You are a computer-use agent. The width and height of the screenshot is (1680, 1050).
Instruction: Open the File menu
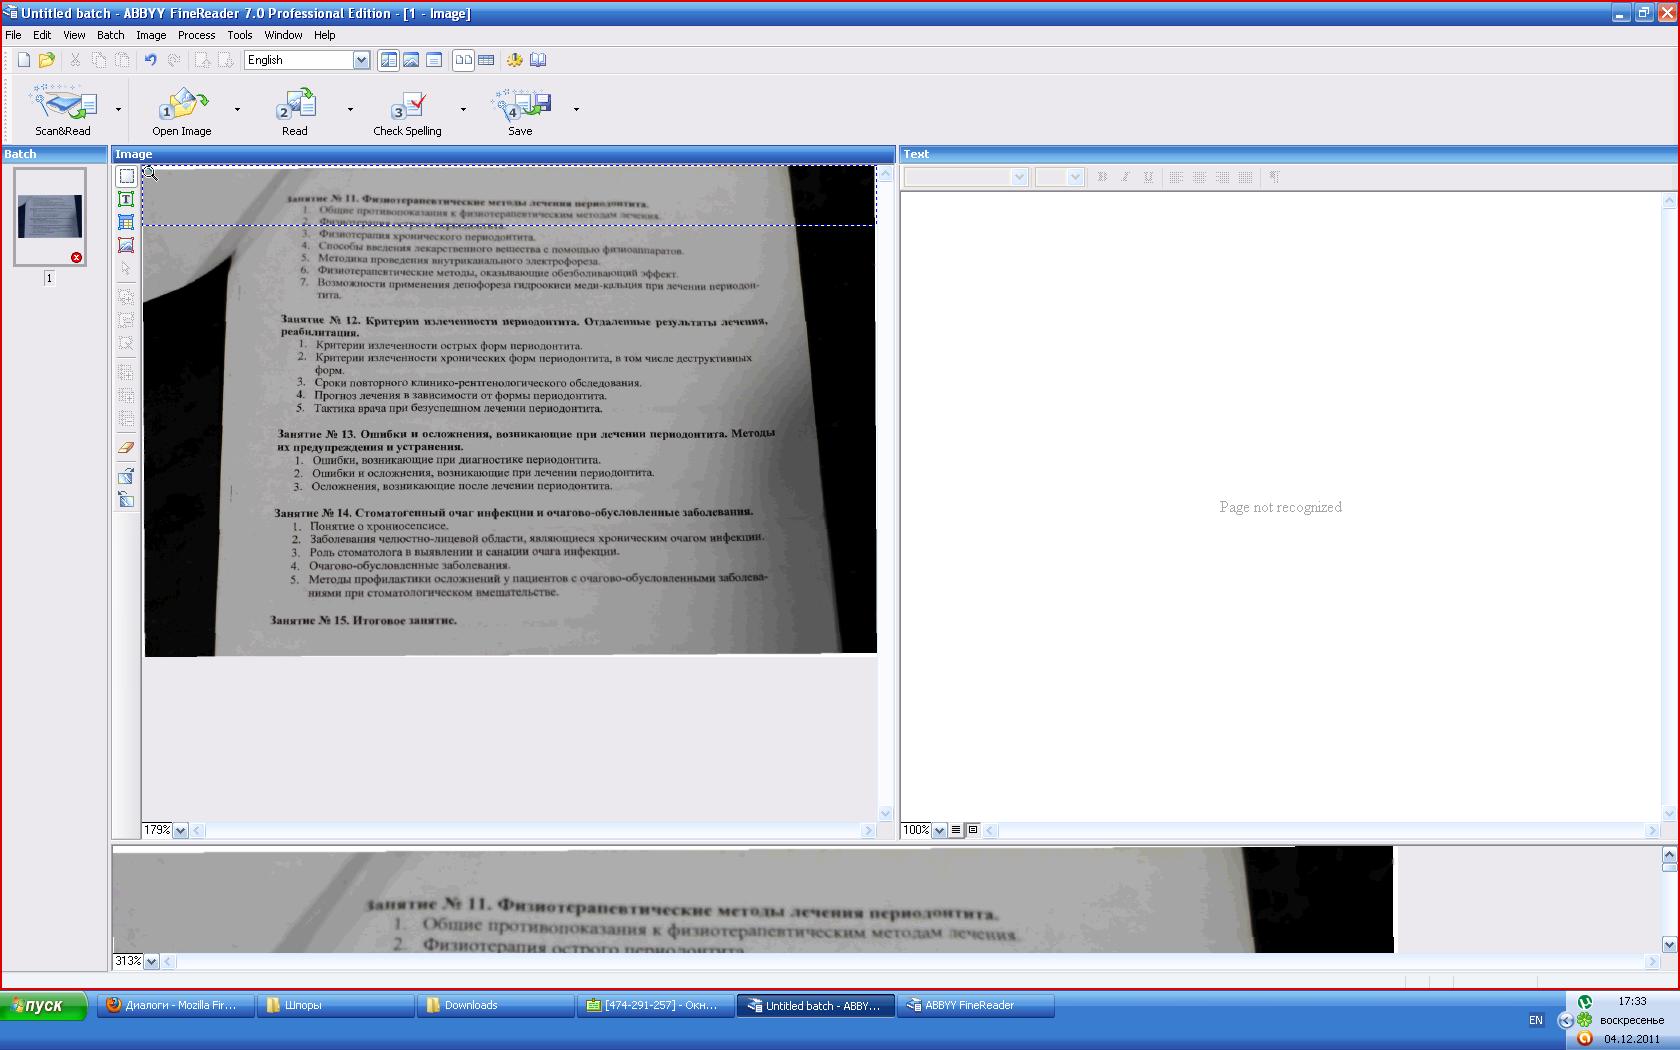(x=13, y=35)
